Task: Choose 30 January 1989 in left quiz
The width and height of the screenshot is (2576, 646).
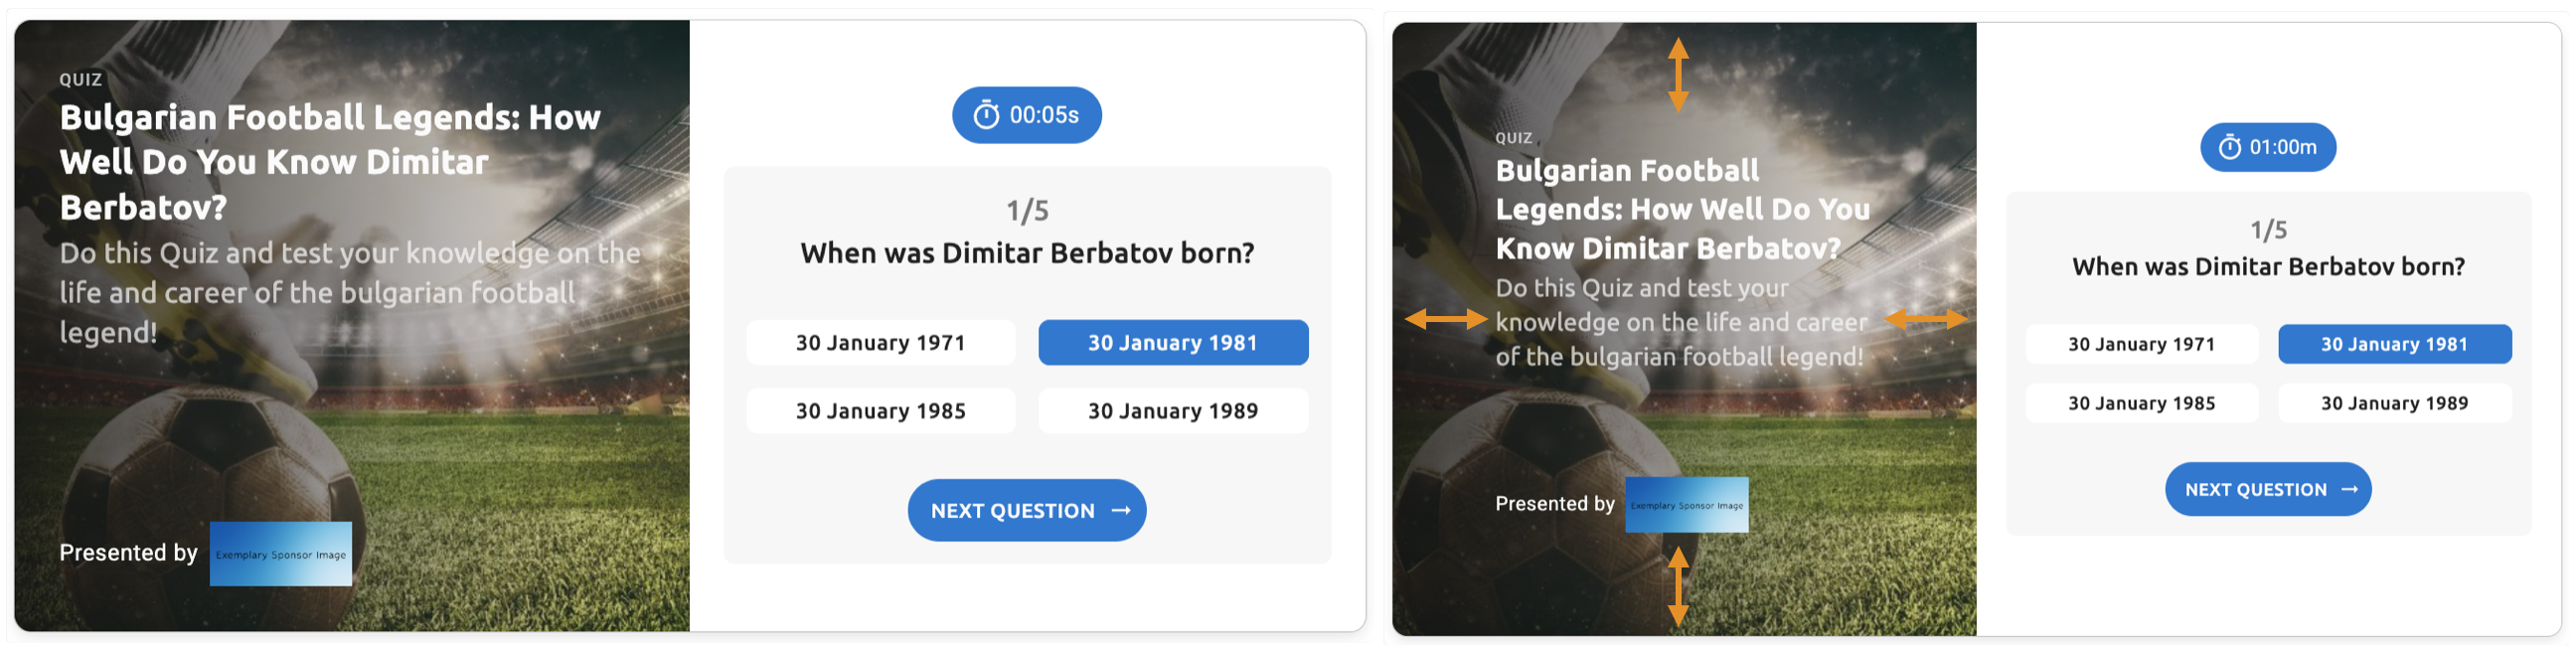Action: click(x=1172, y=411)
